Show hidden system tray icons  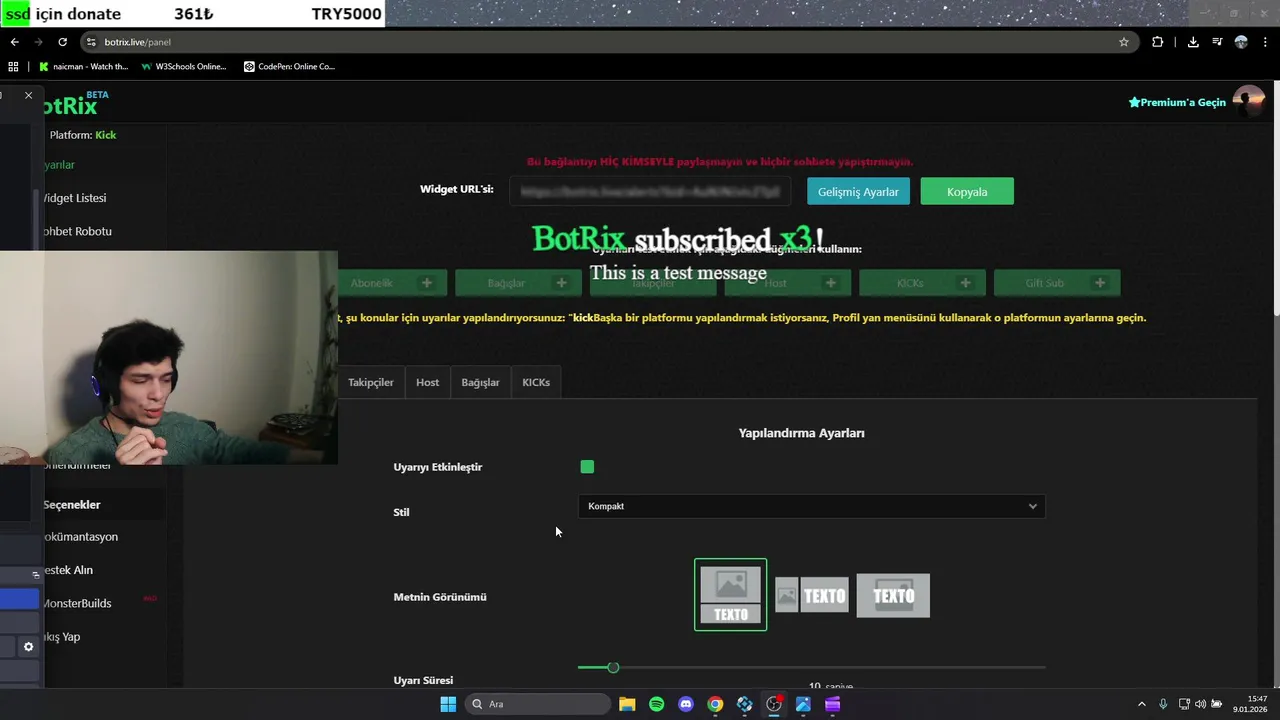click(x=1142, y=704)
